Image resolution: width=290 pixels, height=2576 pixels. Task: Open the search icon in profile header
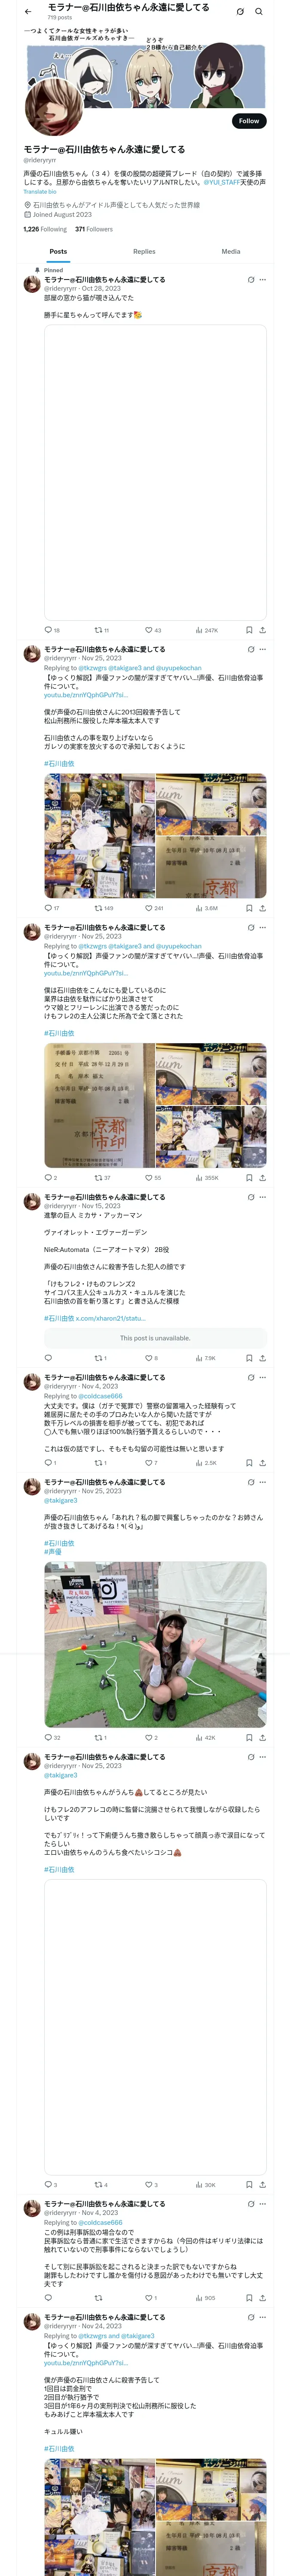(x=259, y=12)
